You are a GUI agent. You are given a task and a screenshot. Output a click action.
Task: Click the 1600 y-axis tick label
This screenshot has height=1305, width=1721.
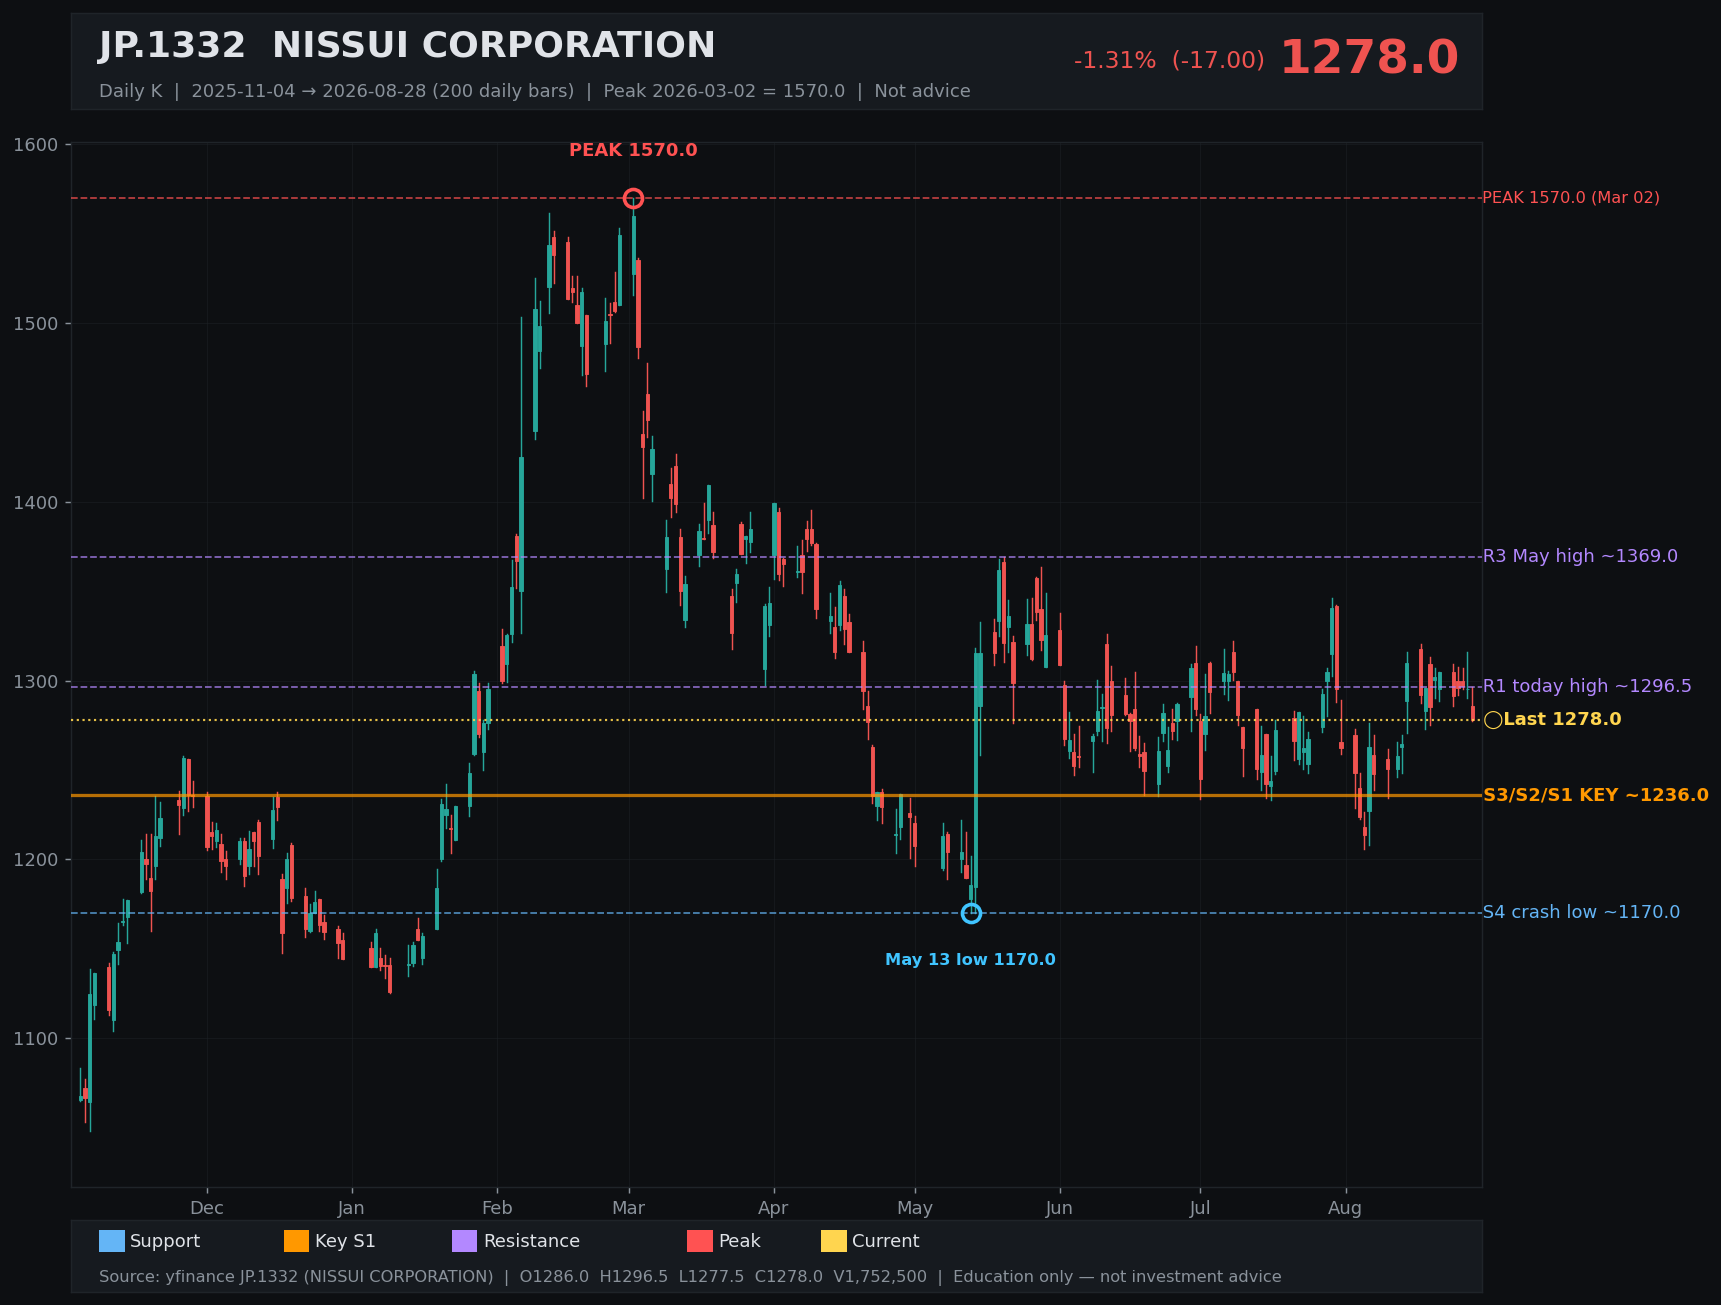(x=36, y=145)
